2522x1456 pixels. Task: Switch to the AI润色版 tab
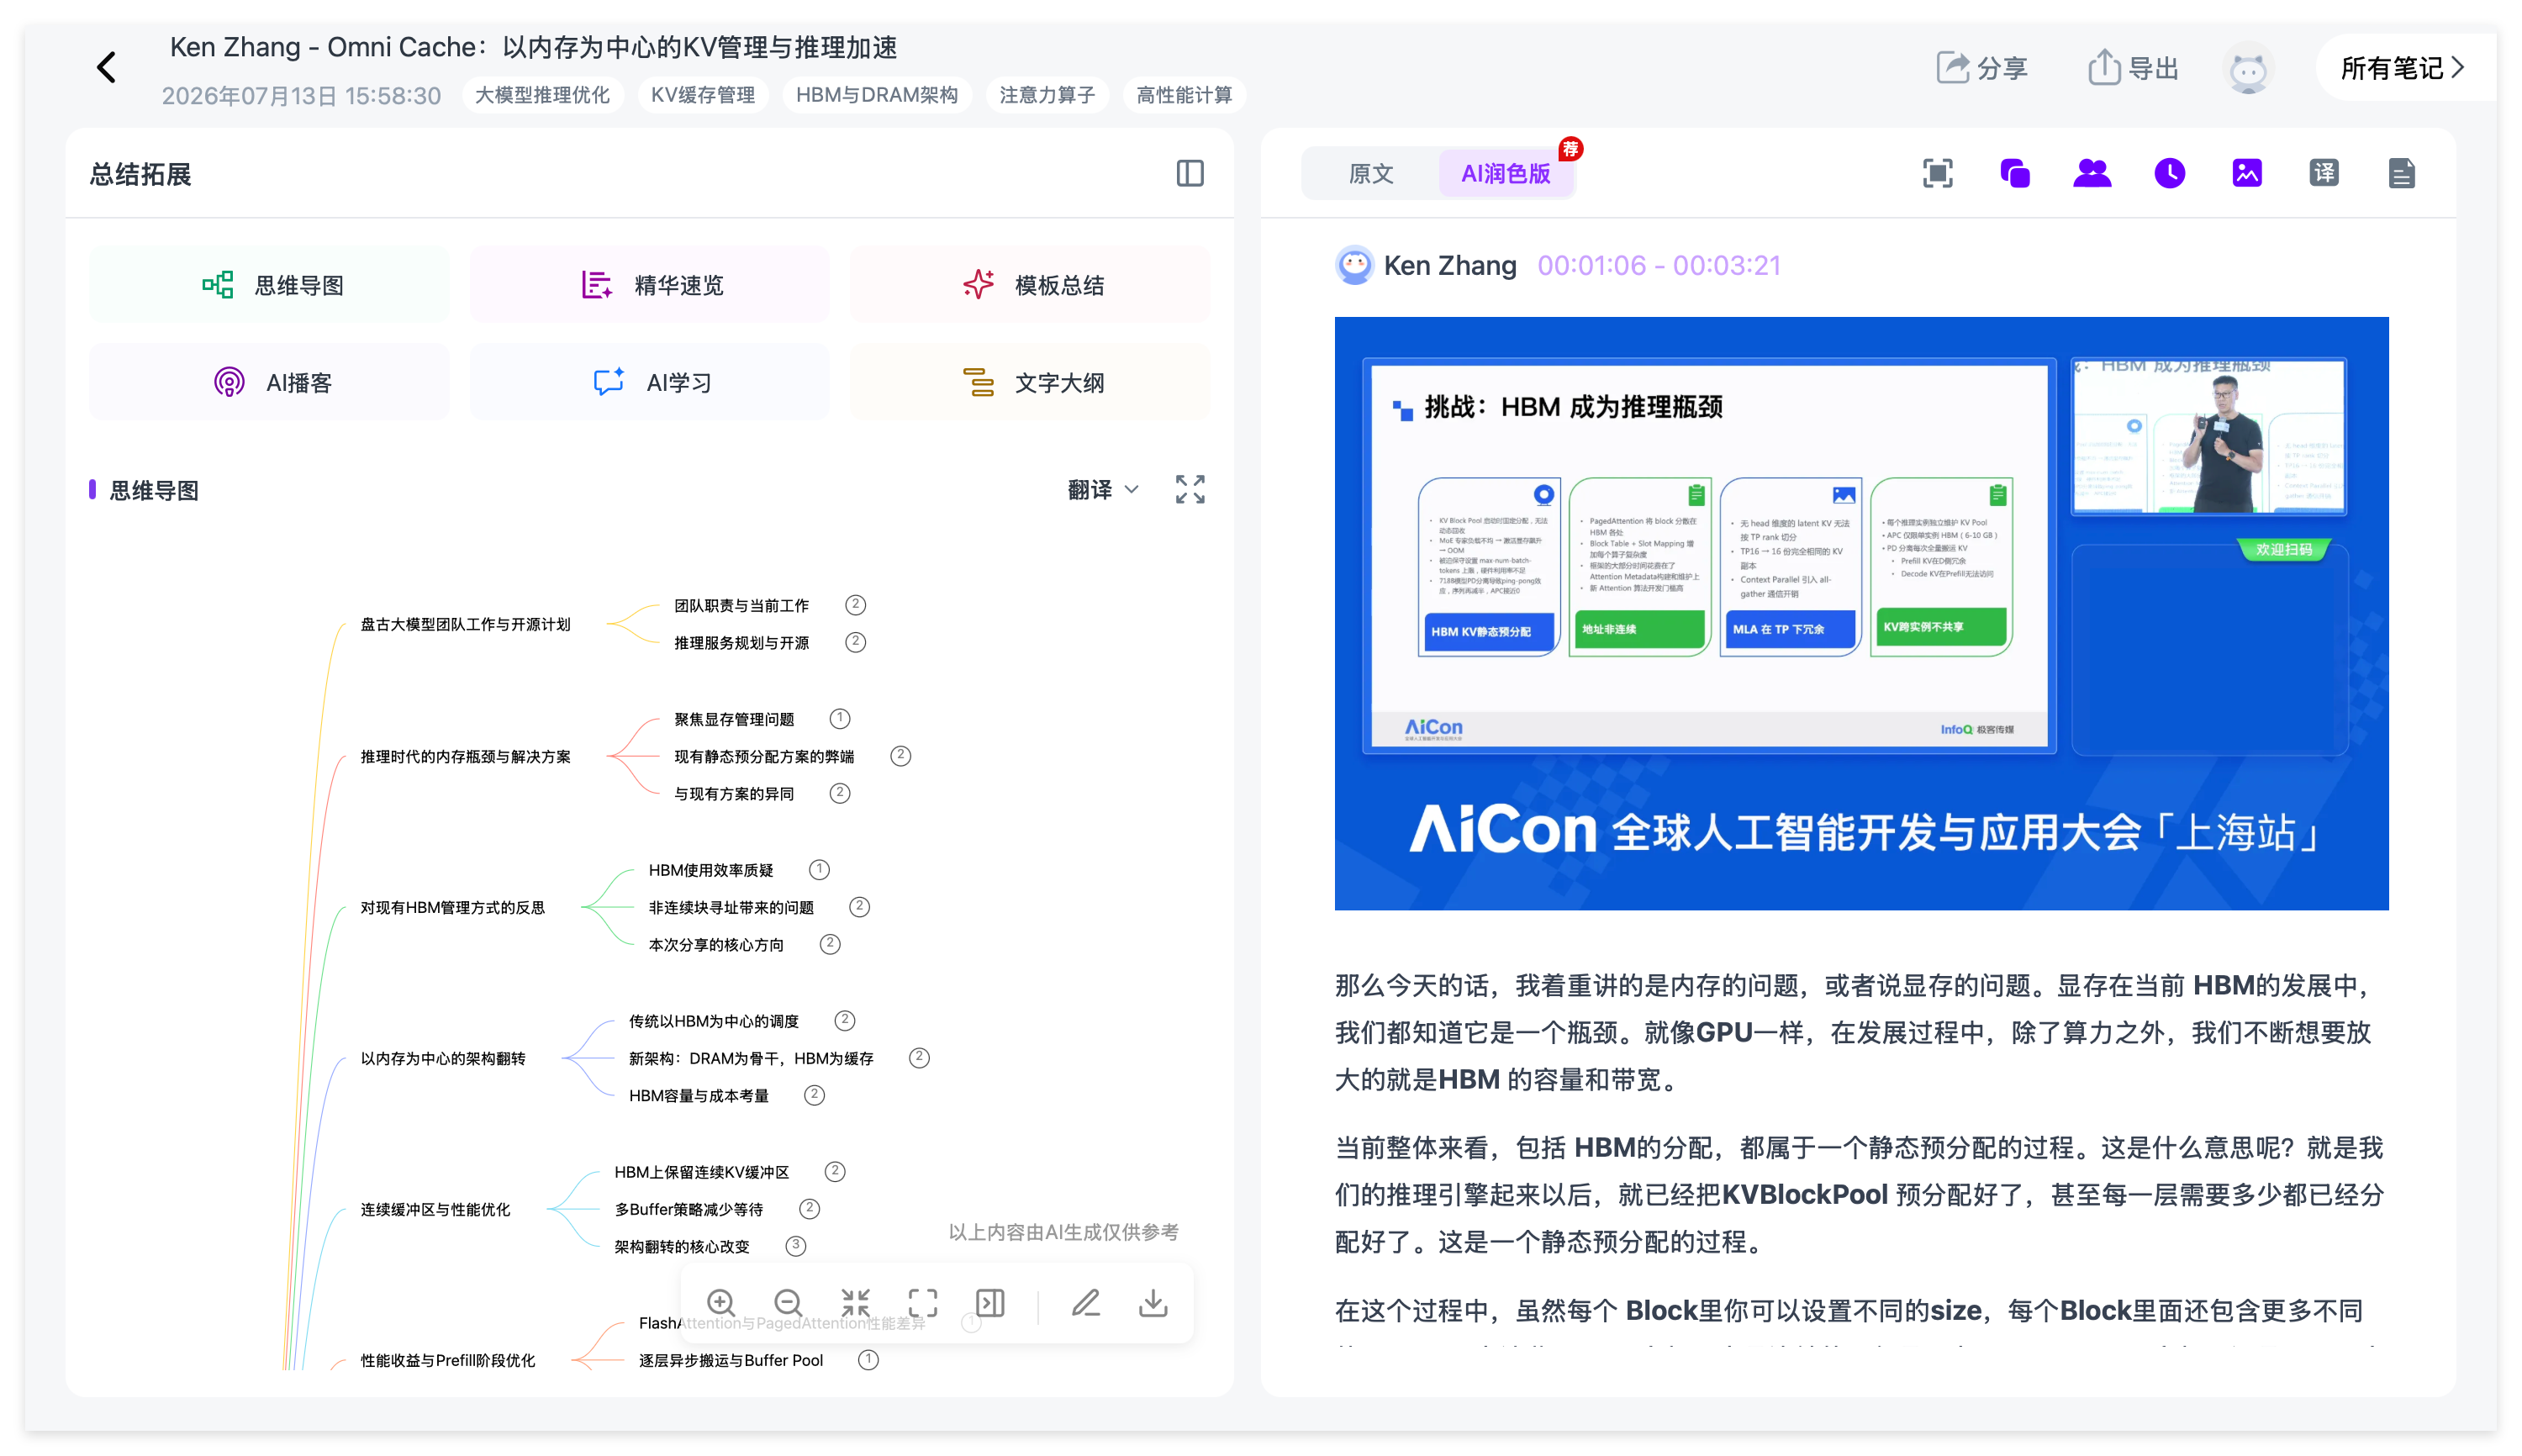point(1505,174)
